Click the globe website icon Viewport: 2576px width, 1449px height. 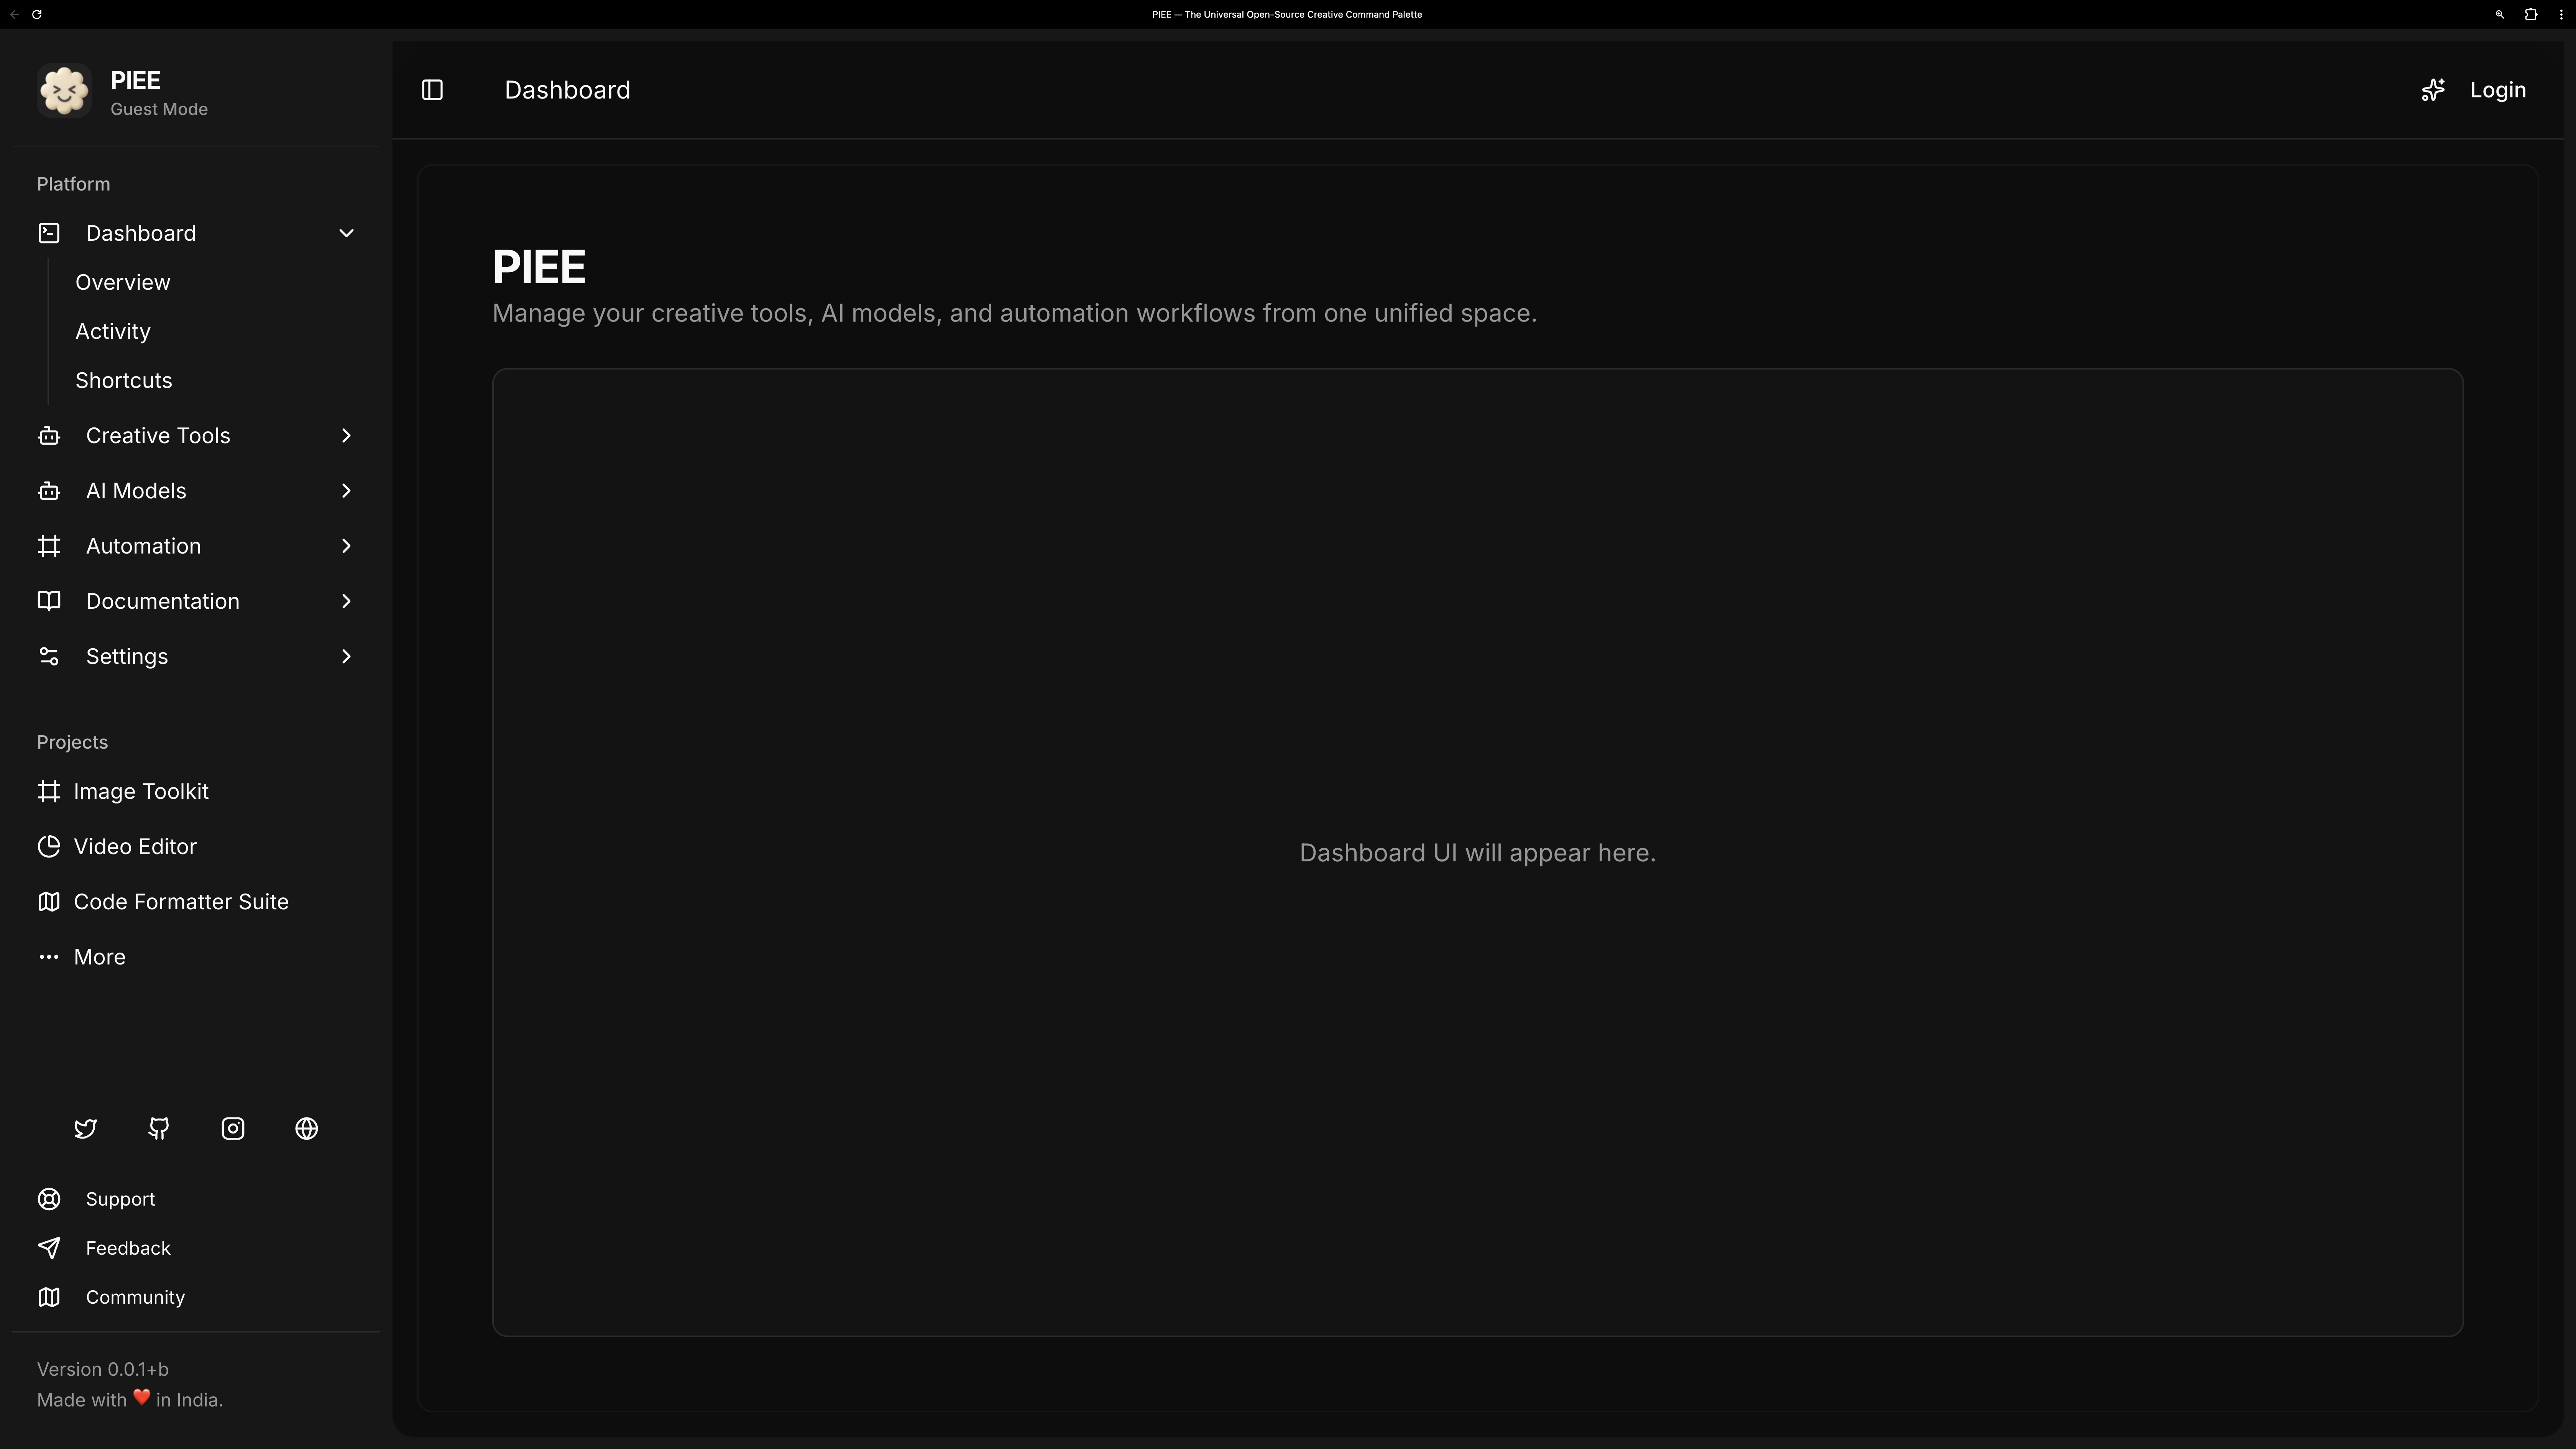click(306, 1128)
